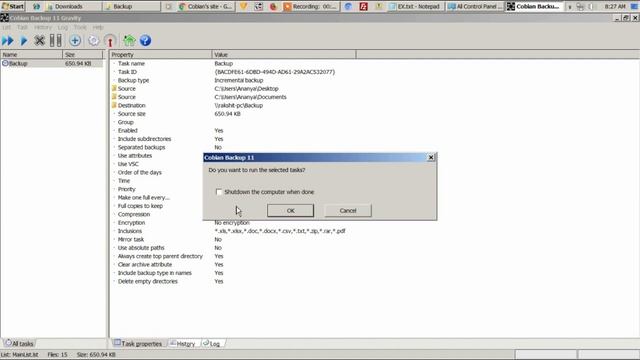This screenshot has height=360, width=640.
Task: Click the Inclusions file pattern value
Action: tap(280, 231)
